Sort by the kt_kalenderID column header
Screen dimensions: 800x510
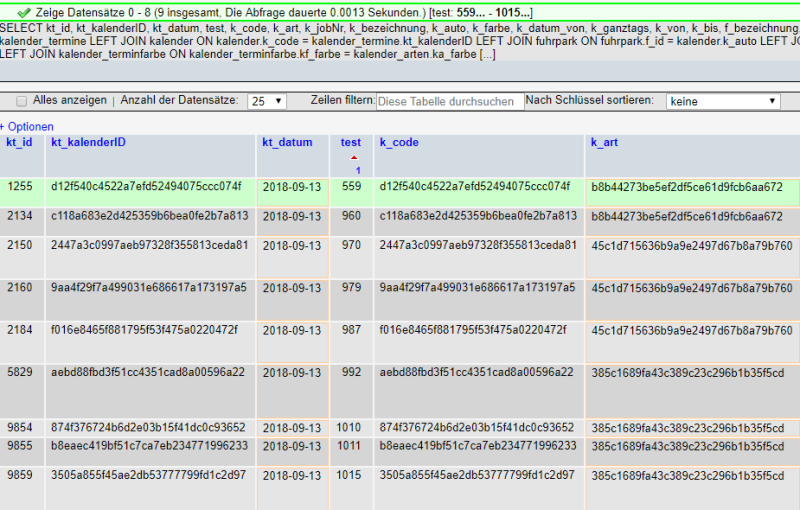point(88,143)
